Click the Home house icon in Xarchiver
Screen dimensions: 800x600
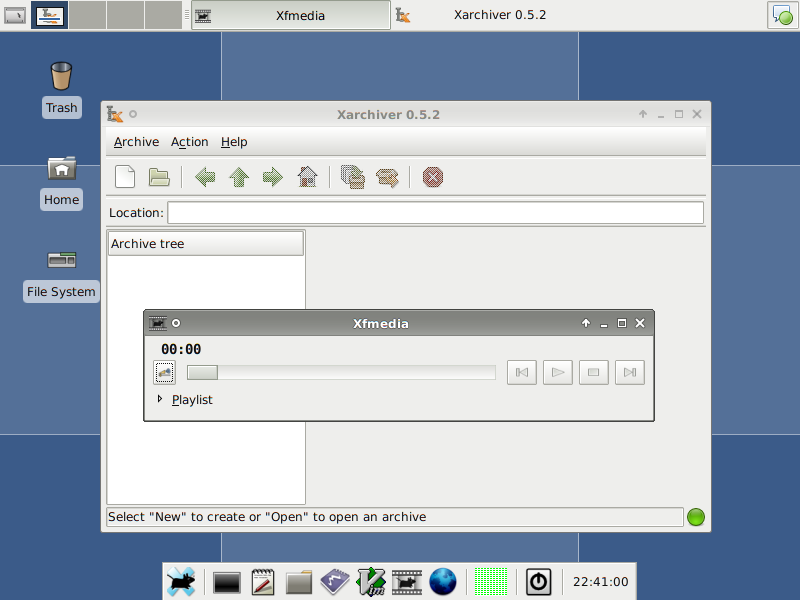[x=307, y=177]
